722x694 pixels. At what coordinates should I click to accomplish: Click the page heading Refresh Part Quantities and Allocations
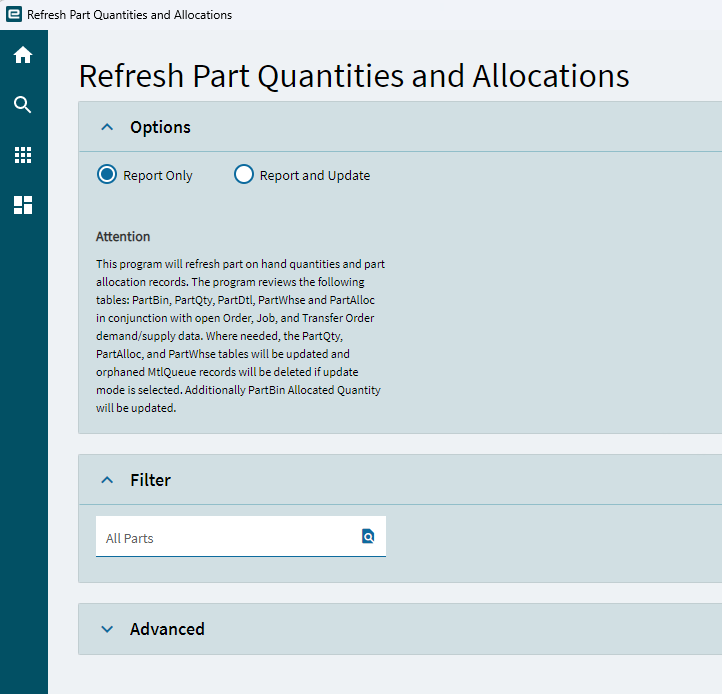354,77
